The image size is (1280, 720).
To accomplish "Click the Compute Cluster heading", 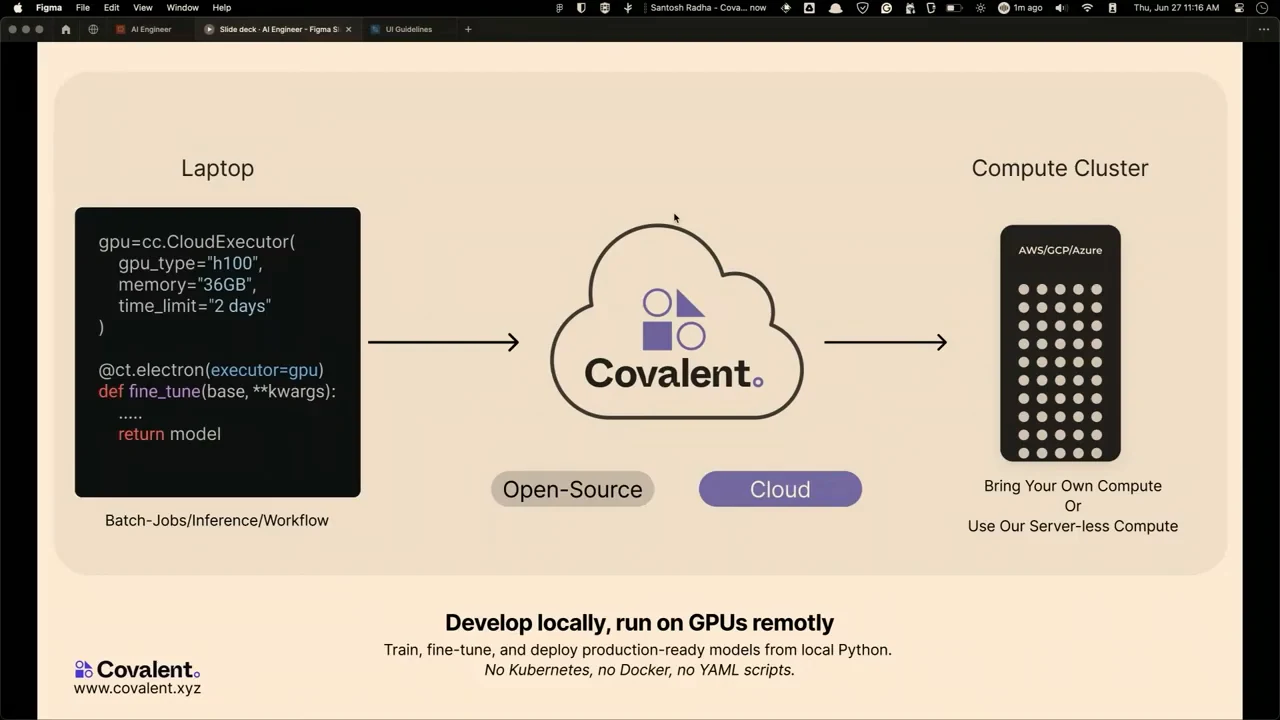I will click(x=1060, y=168).
